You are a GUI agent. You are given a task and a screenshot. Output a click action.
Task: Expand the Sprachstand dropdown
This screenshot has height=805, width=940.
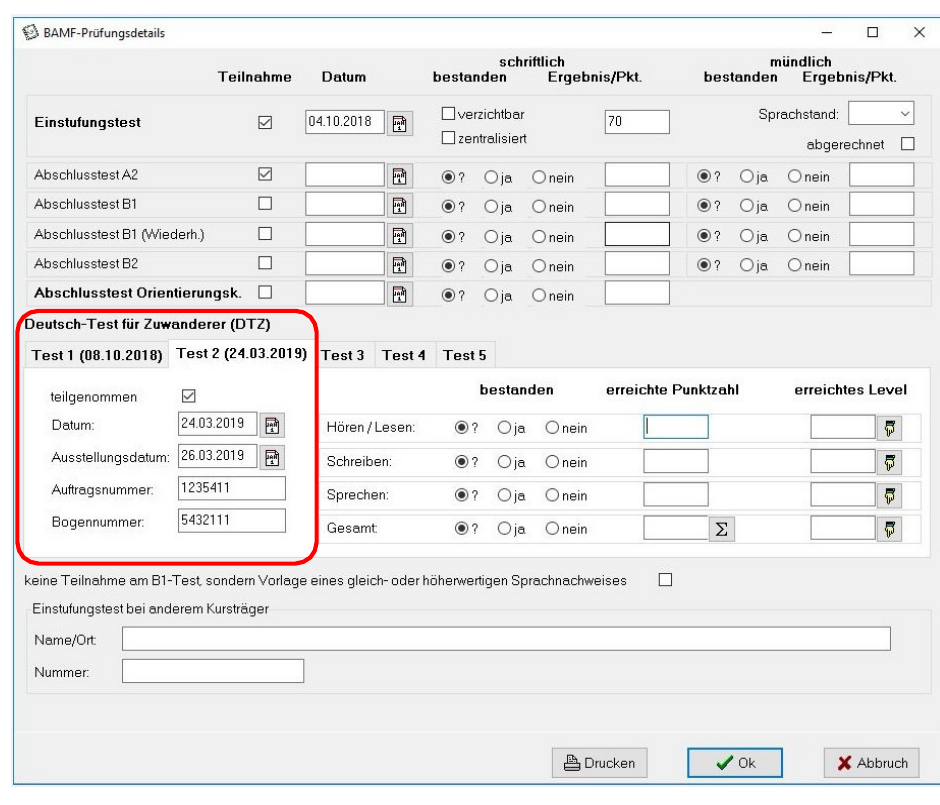coord(905,113)
